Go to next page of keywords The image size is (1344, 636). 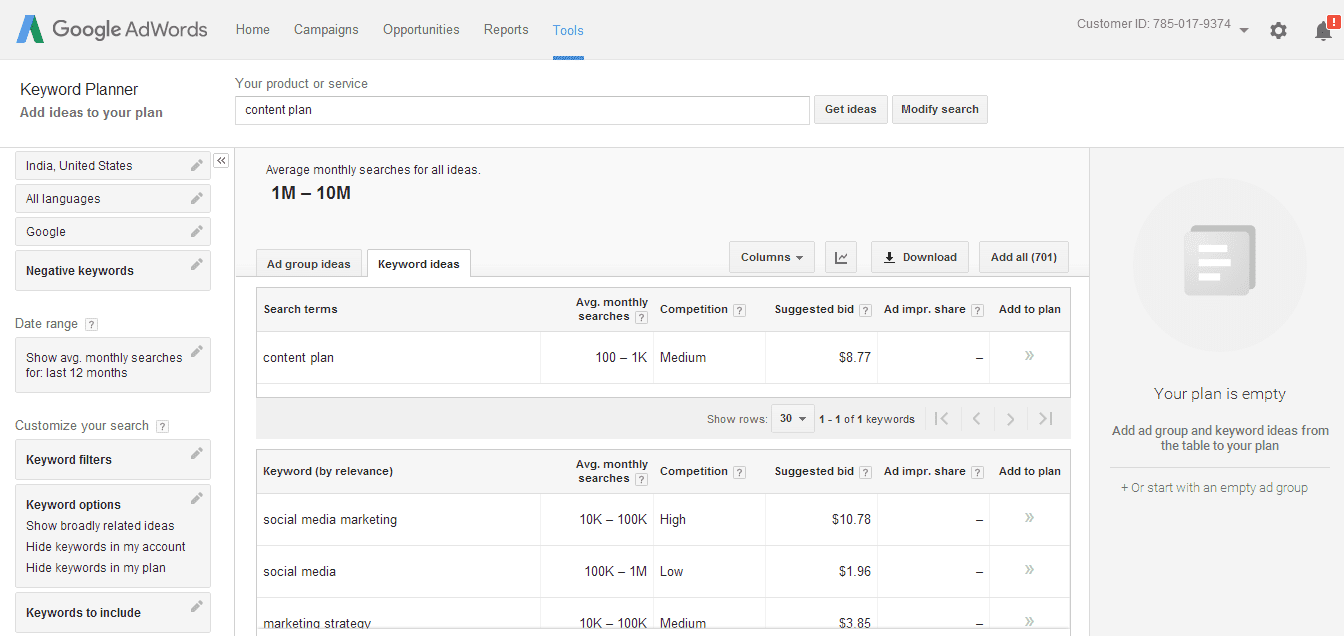point(1011,419)
